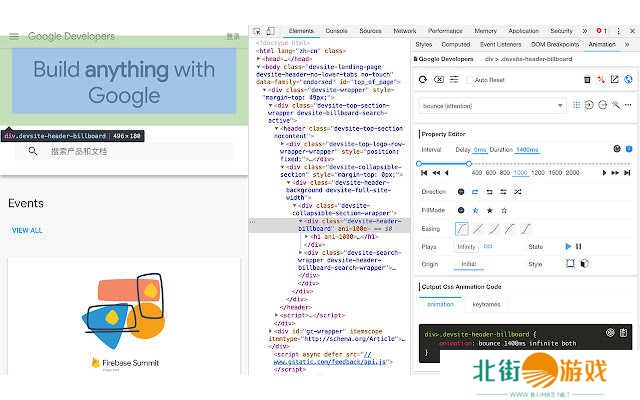Open the hamburger menu on Google Developers
This screenshot has width=640, height=400.
click(14, 36)
